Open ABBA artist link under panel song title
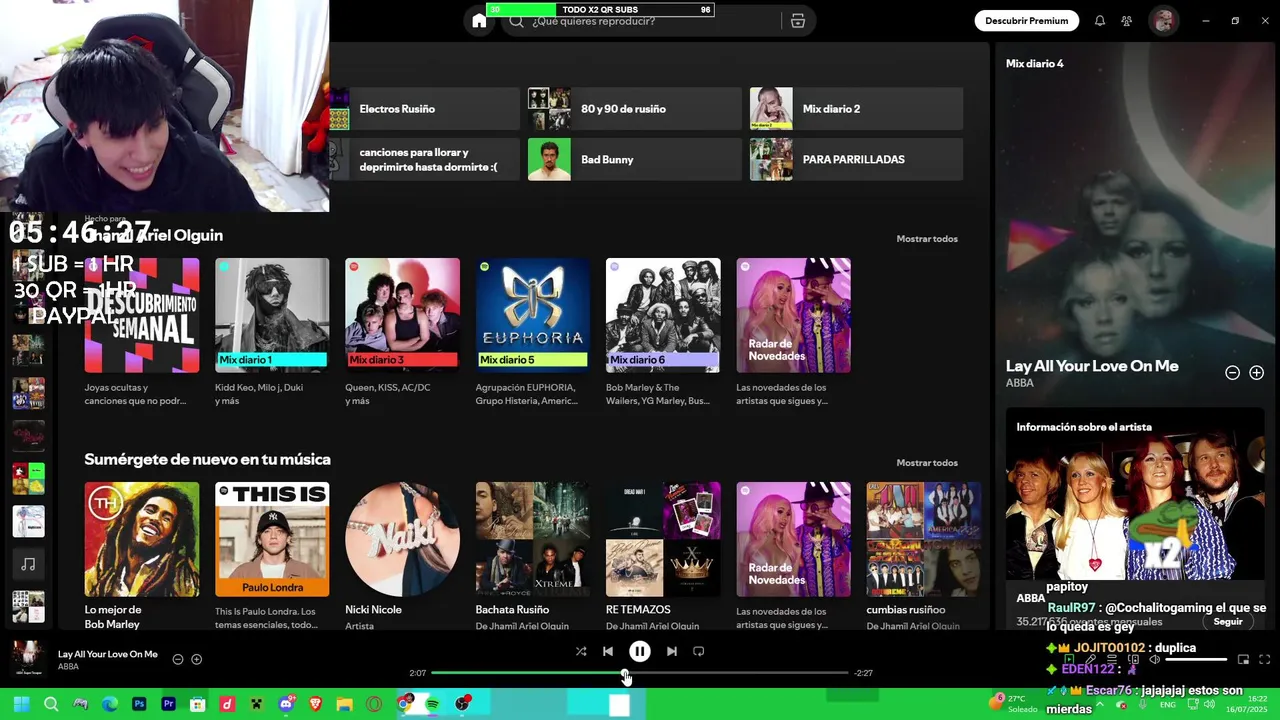 pos(1019,383)
